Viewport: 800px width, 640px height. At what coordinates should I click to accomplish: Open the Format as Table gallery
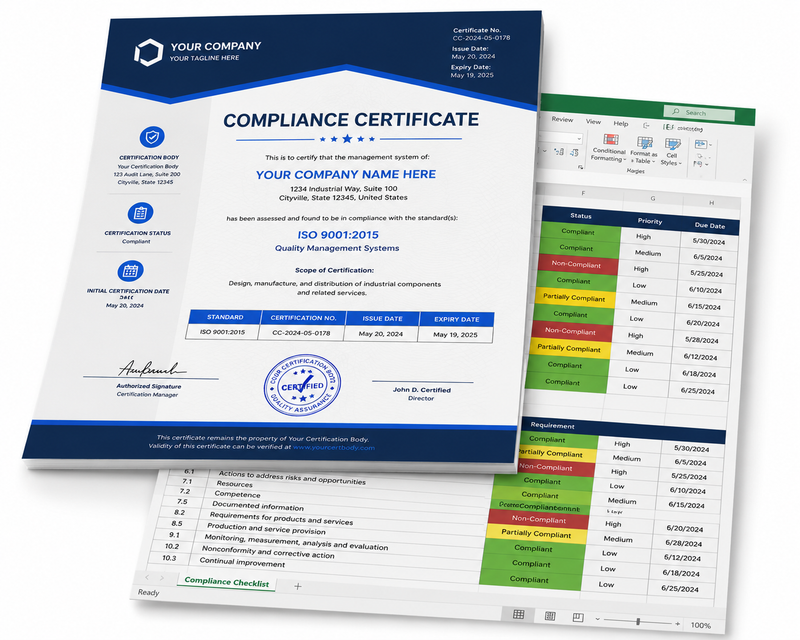(643, 150)
